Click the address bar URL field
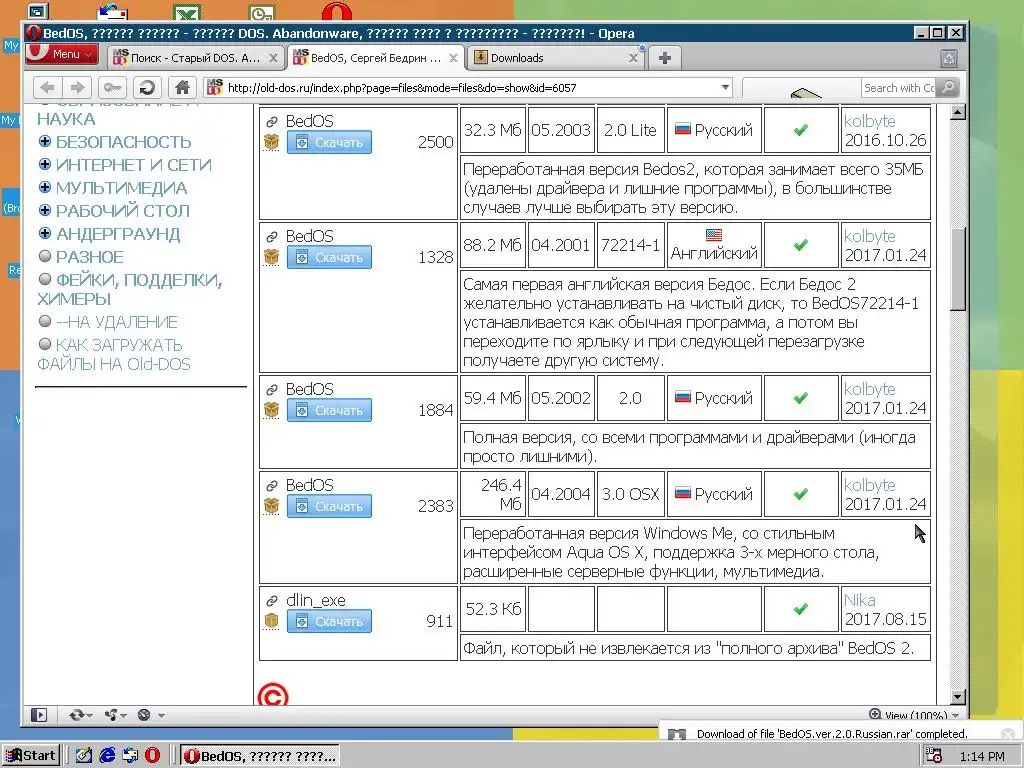The height and width of the screenshot is (768, 1024). tap(467, 88)
